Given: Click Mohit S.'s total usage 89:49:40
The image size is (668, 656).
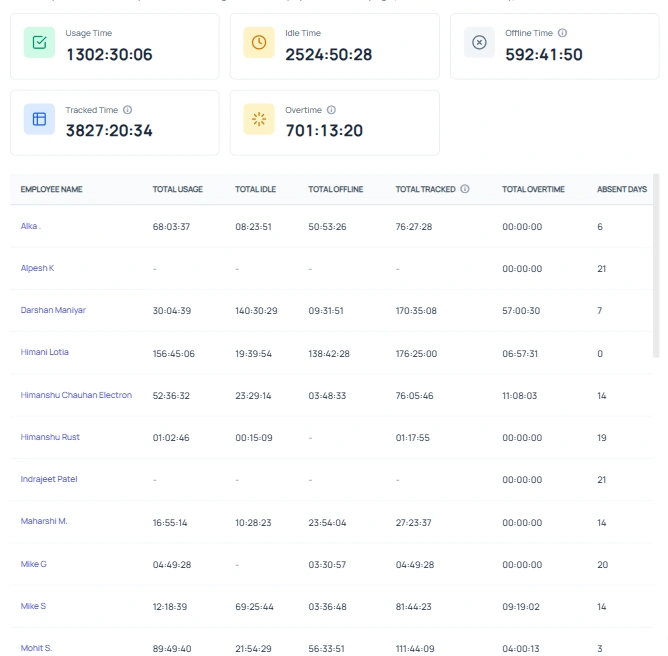Looking at the screenshot, I should click(x=172, y=649).
